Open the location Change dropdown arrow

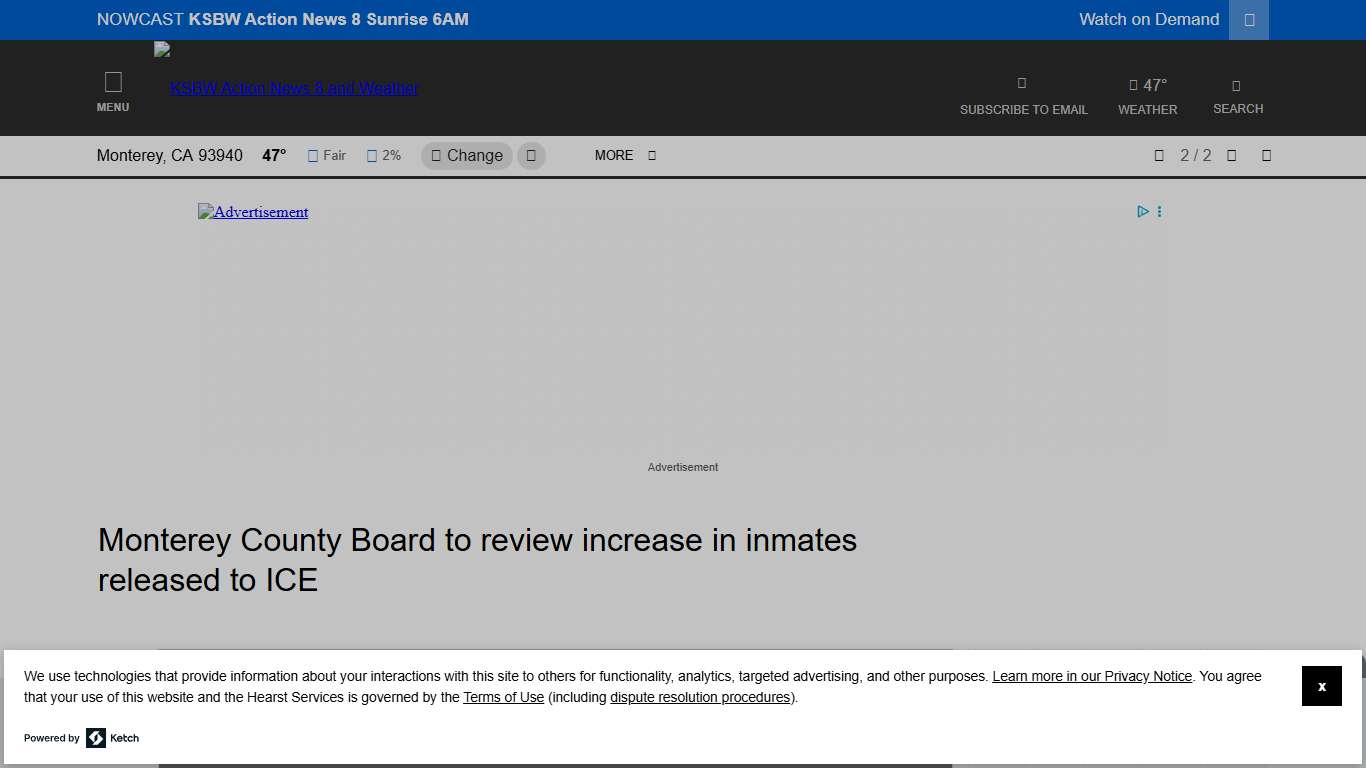(x=531, y=155)
